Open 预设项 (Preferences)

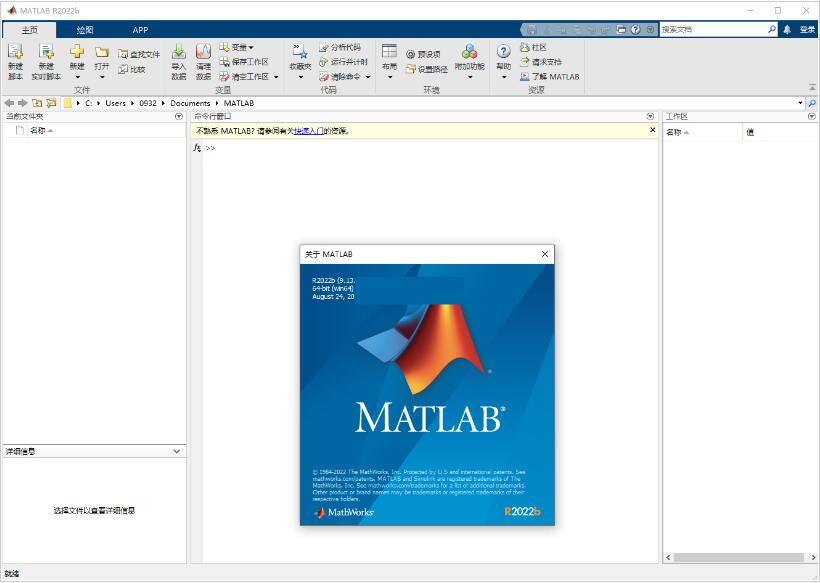[x=424, y=54]
